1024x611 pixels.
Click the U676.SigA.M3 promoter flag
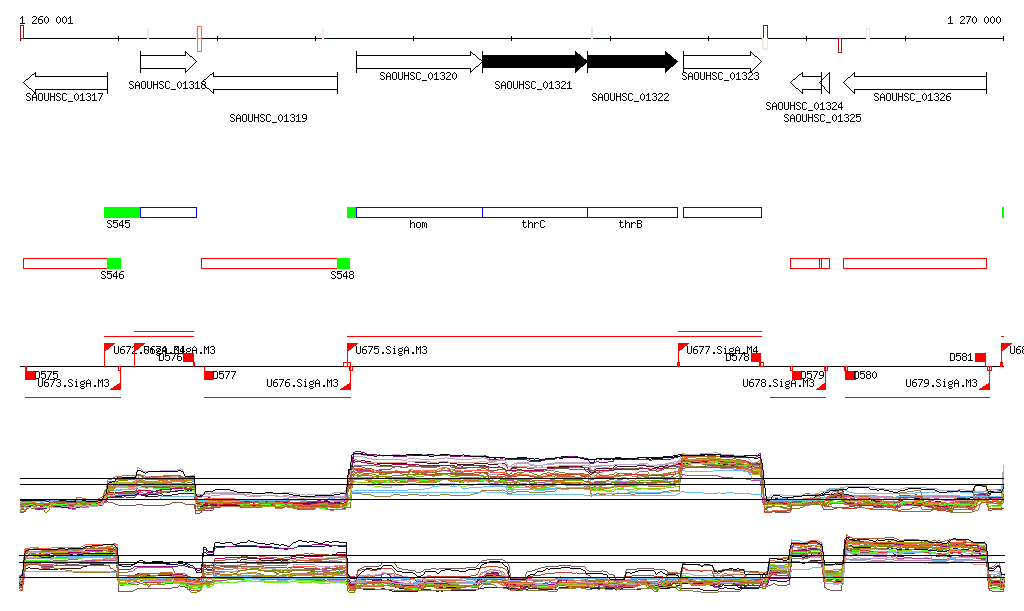[346, 386]
